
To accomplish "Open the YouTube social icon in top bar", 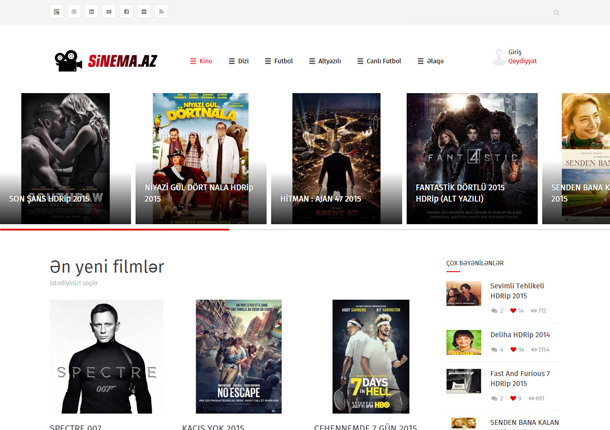I will tap(109, 12).
